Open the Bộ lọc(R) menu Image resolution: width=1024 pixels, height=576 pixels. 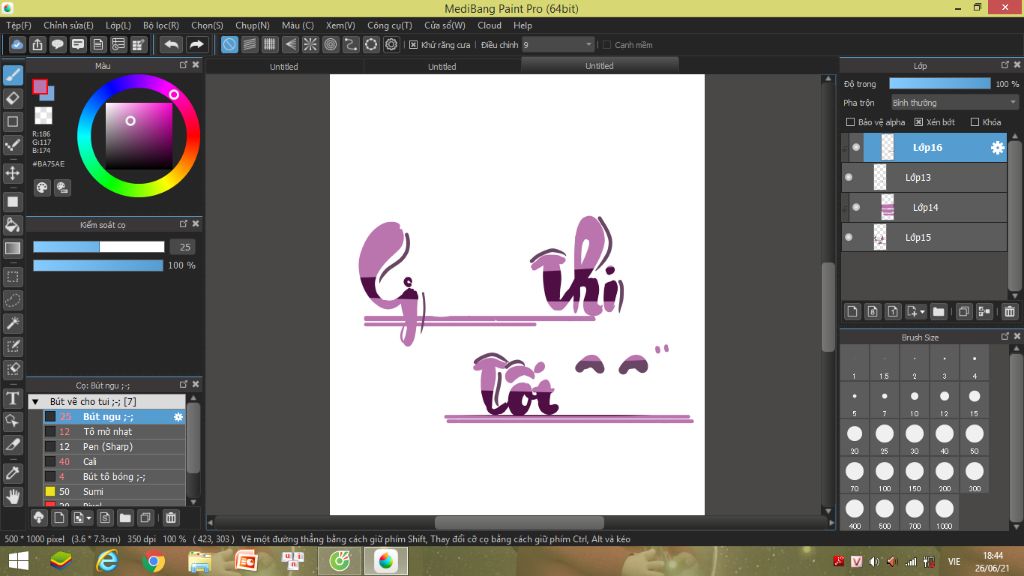tap(161, 25)
